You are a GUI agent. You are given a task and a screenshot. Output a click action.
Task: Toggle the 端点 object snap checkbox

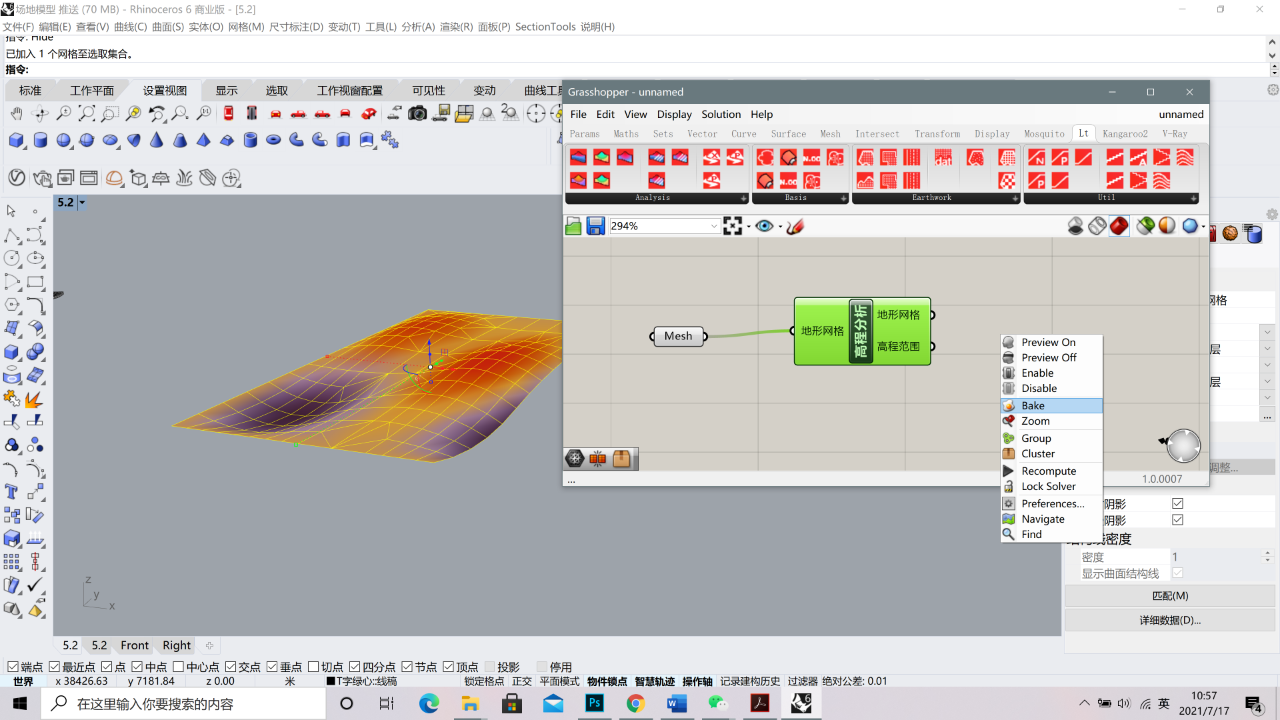(x=12, y=667)
